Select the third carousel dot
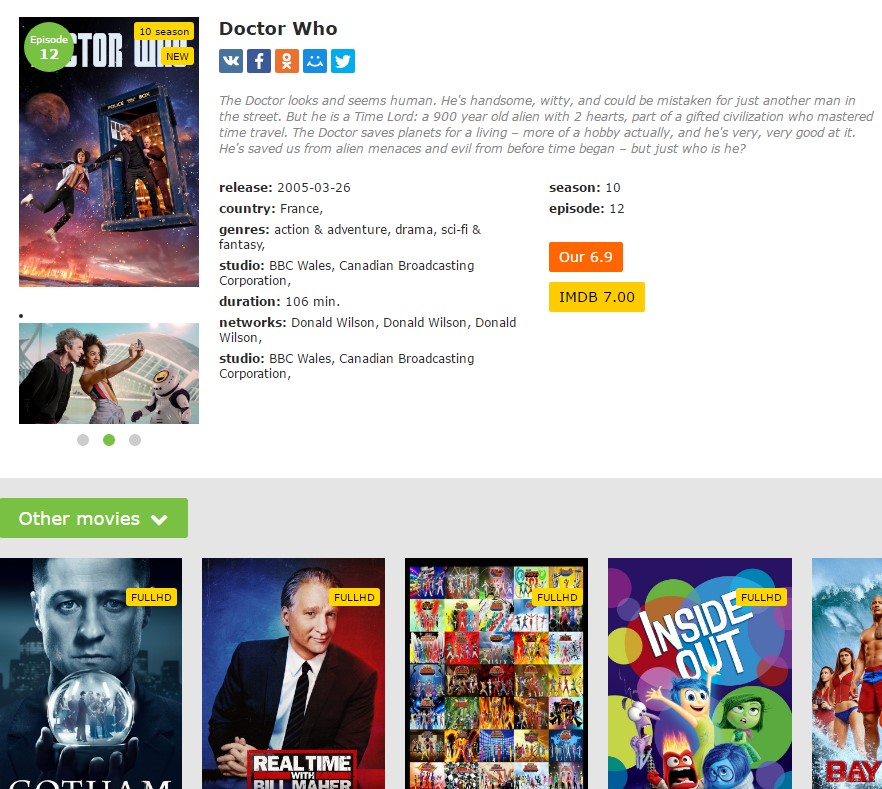 pos(135,440)
